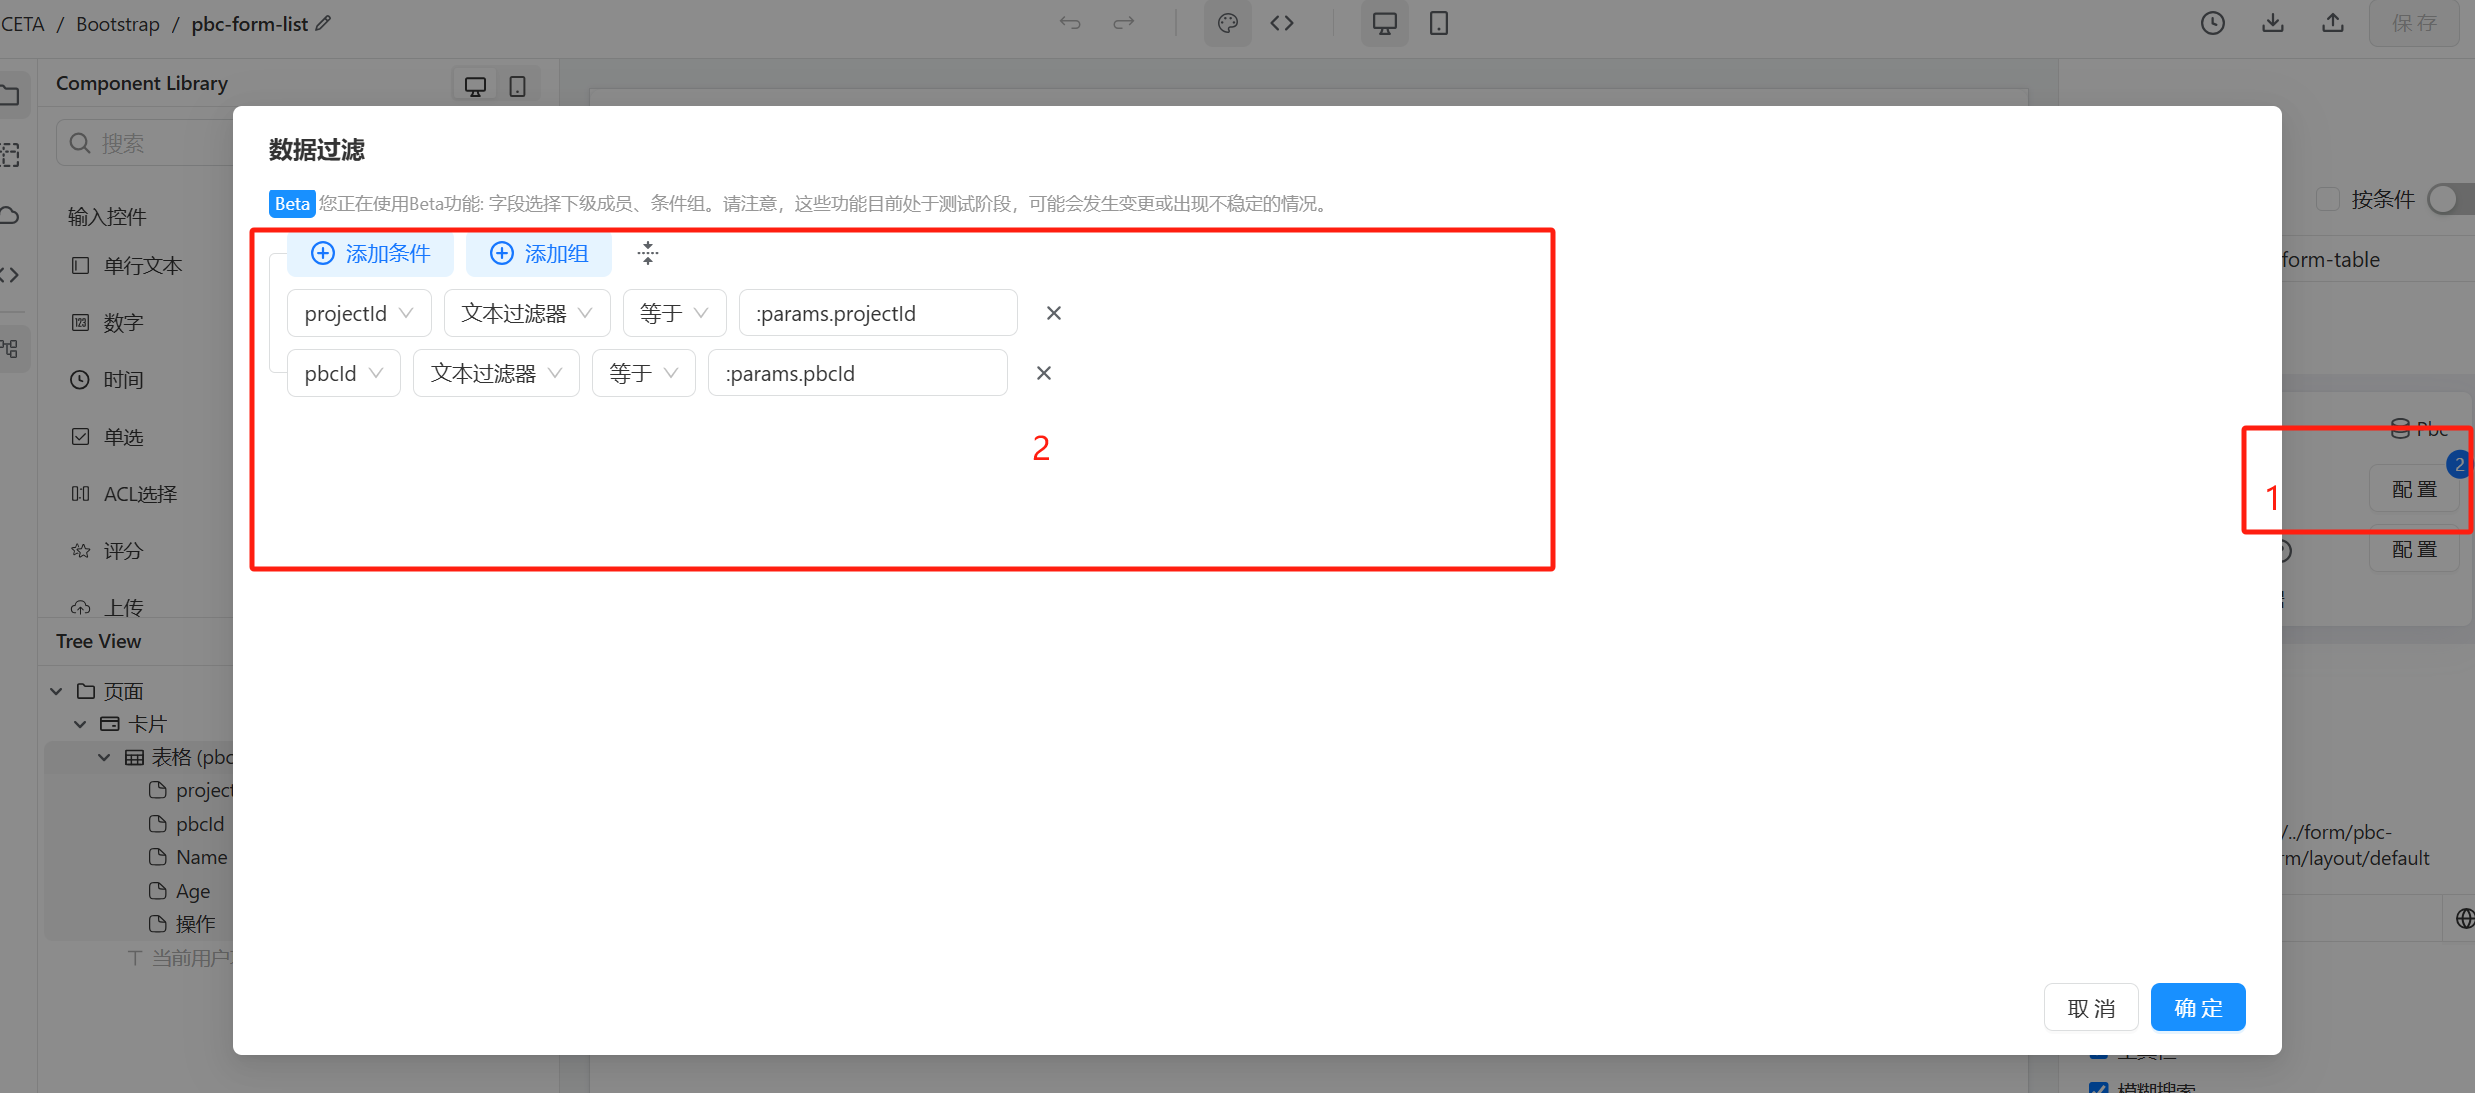Open 等于 operator dropdown in pbcId row
The image size is (2475, 1093).
click(643, 373)
